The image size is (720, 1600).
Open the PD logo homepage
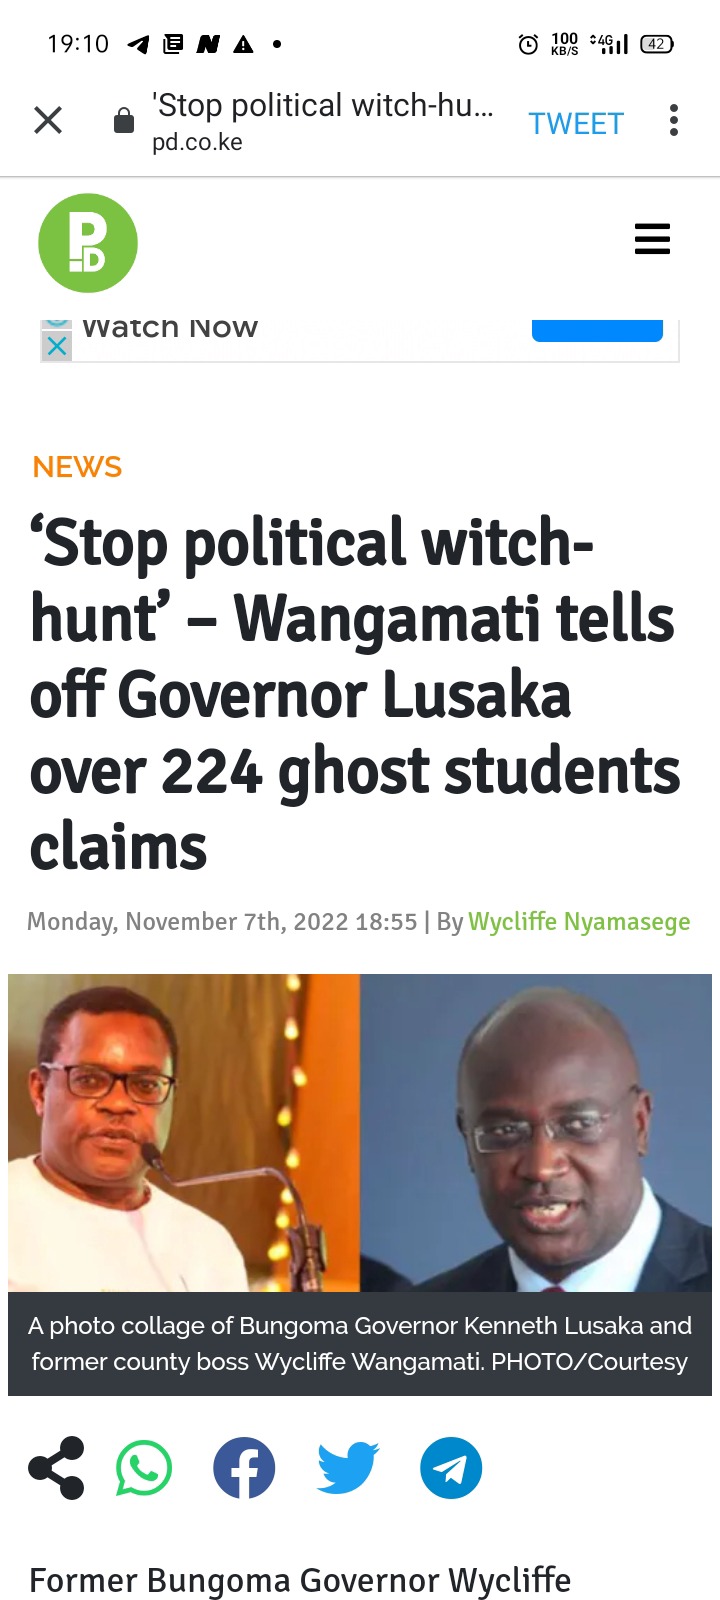(88, 243)
